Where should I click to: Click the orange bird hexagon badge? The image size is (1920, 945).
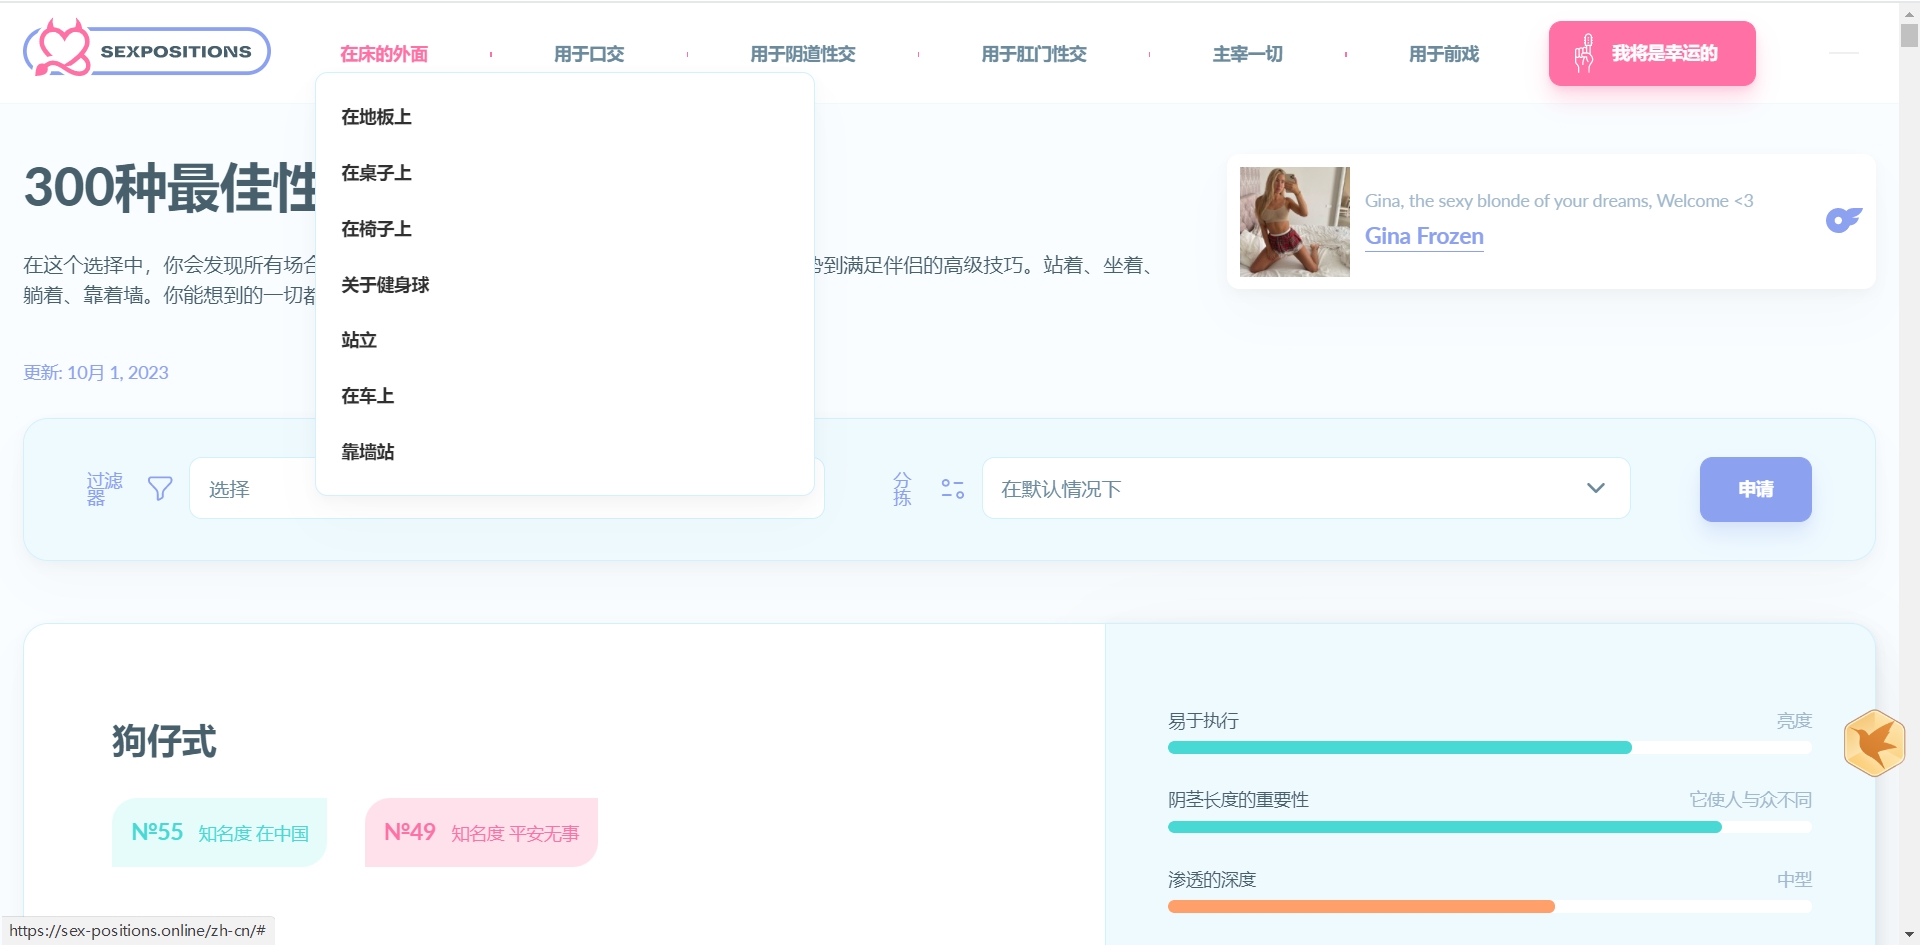coord(1874,743)
